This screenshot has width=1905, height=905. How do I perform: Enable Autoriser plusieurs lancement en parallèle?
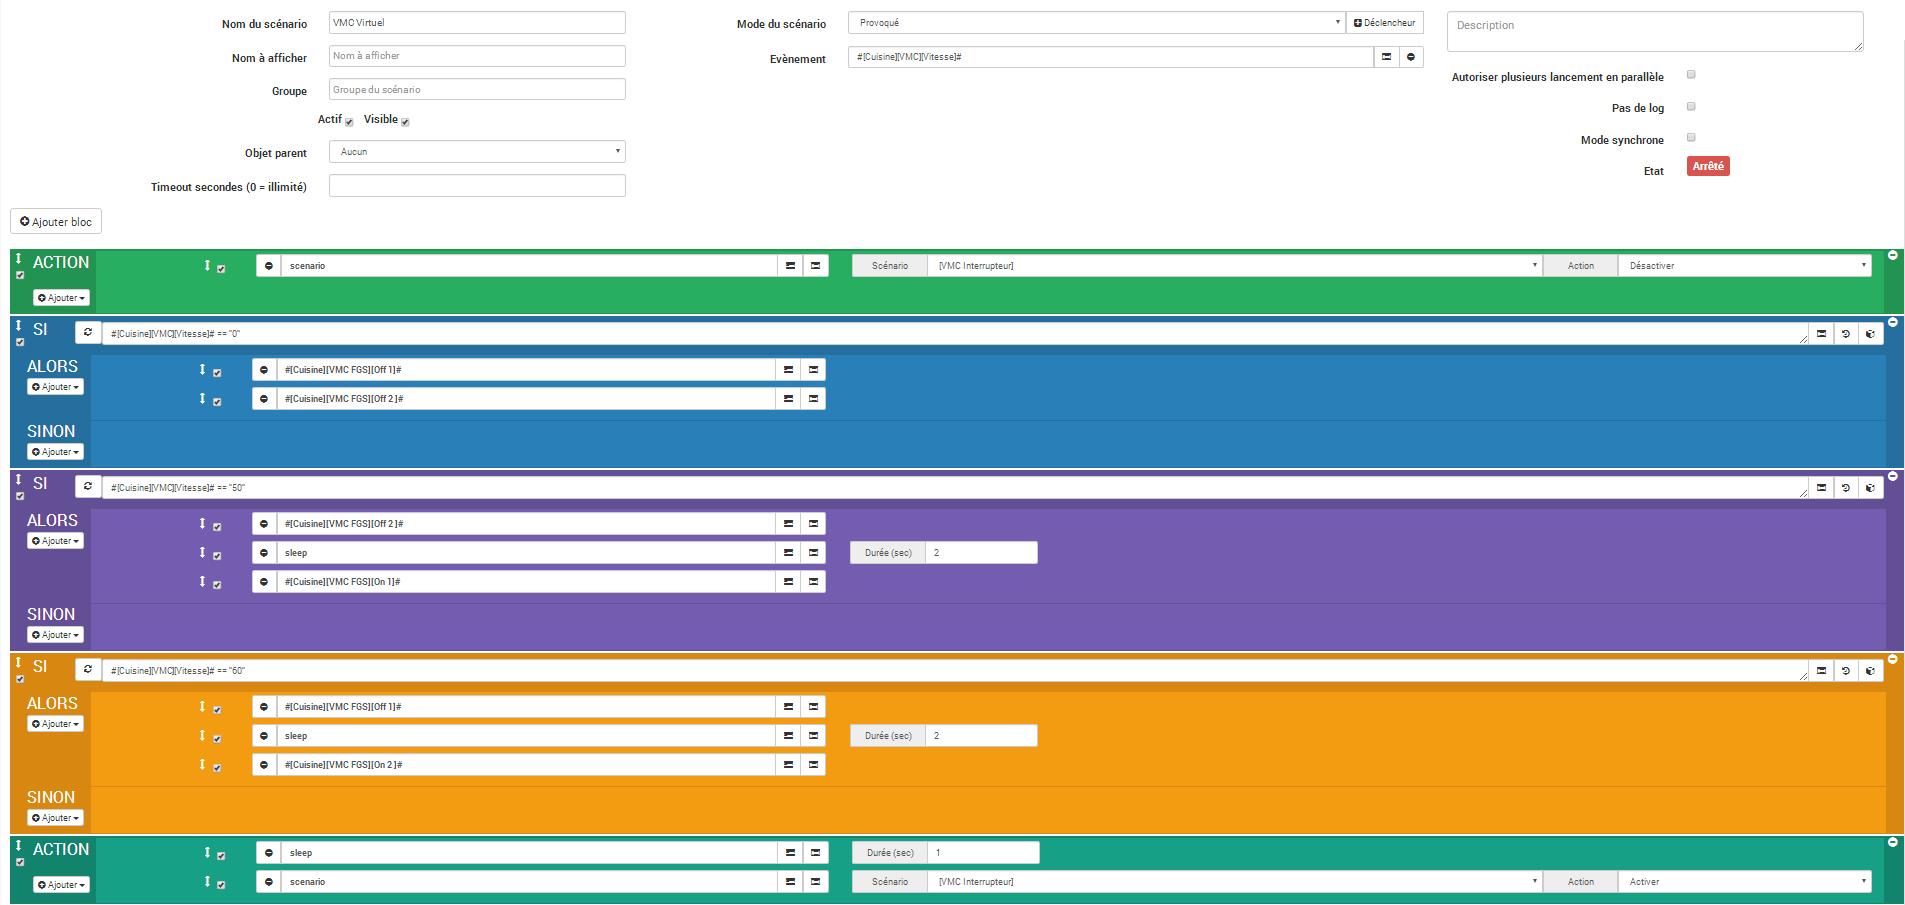click(1691, 75)
